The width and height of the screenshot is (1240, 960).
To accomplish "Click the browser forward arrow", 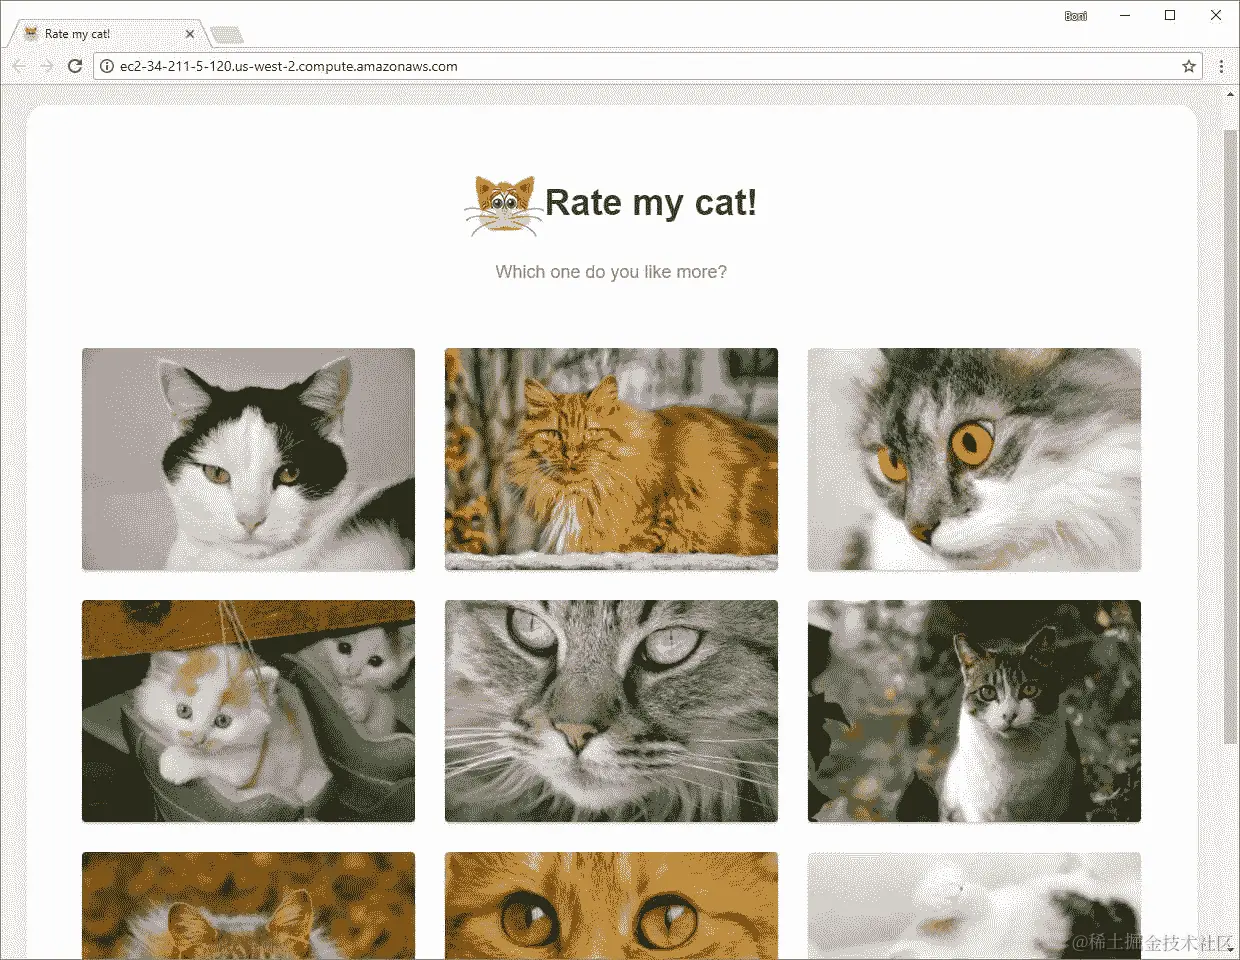I will pos(47,66).
